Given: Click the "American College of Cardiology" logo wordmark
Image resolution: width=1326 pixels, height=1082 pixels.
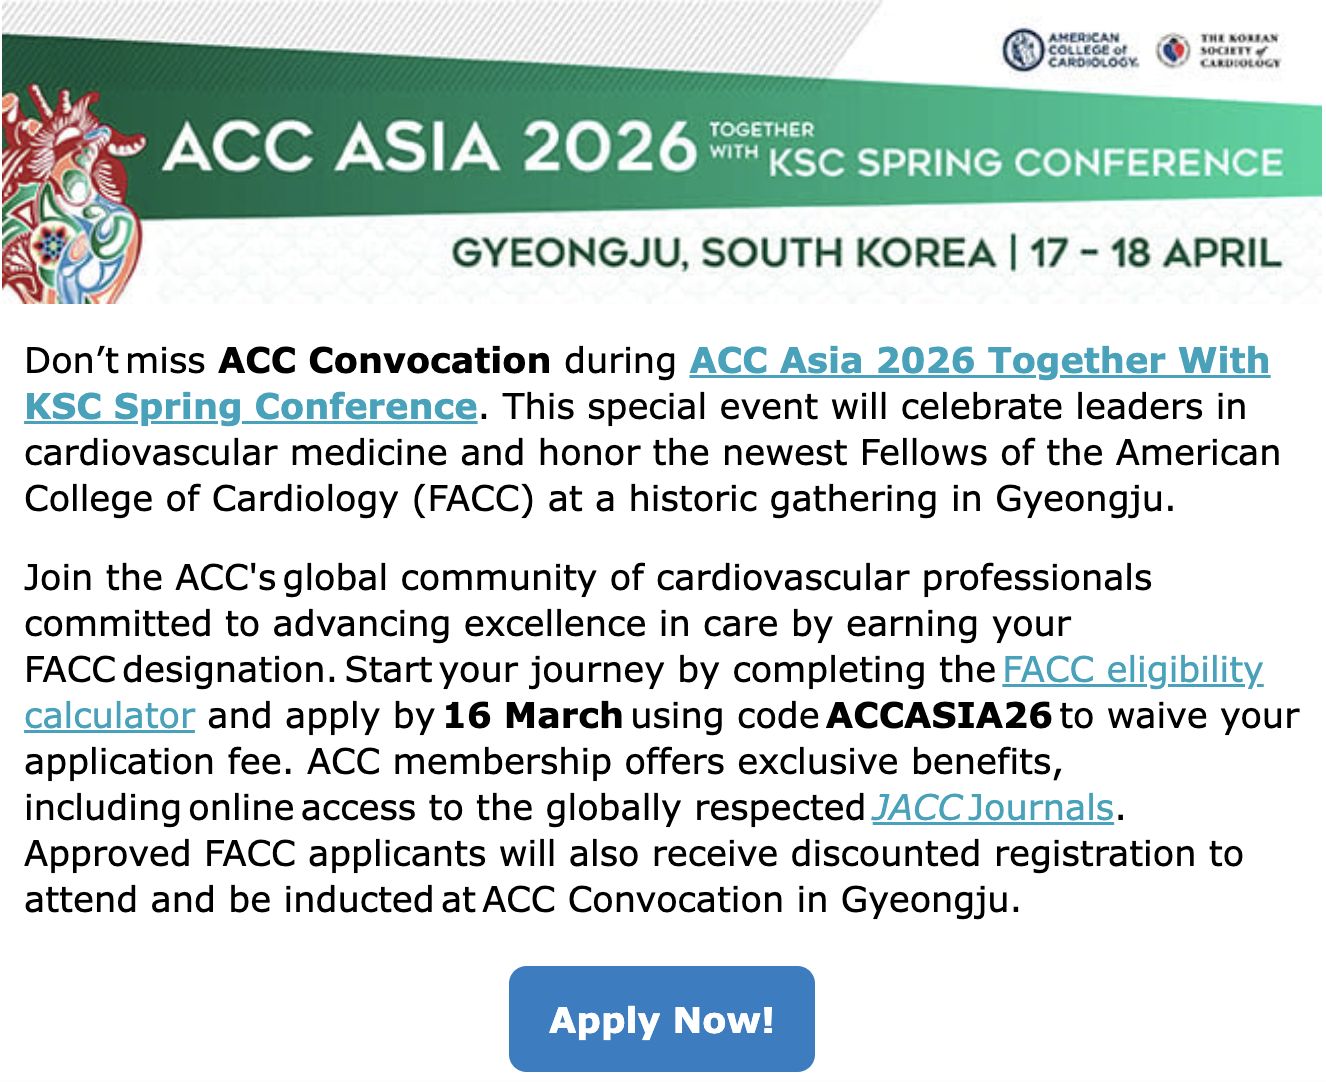Looking at the screenshot, I should pos(1092,50).
